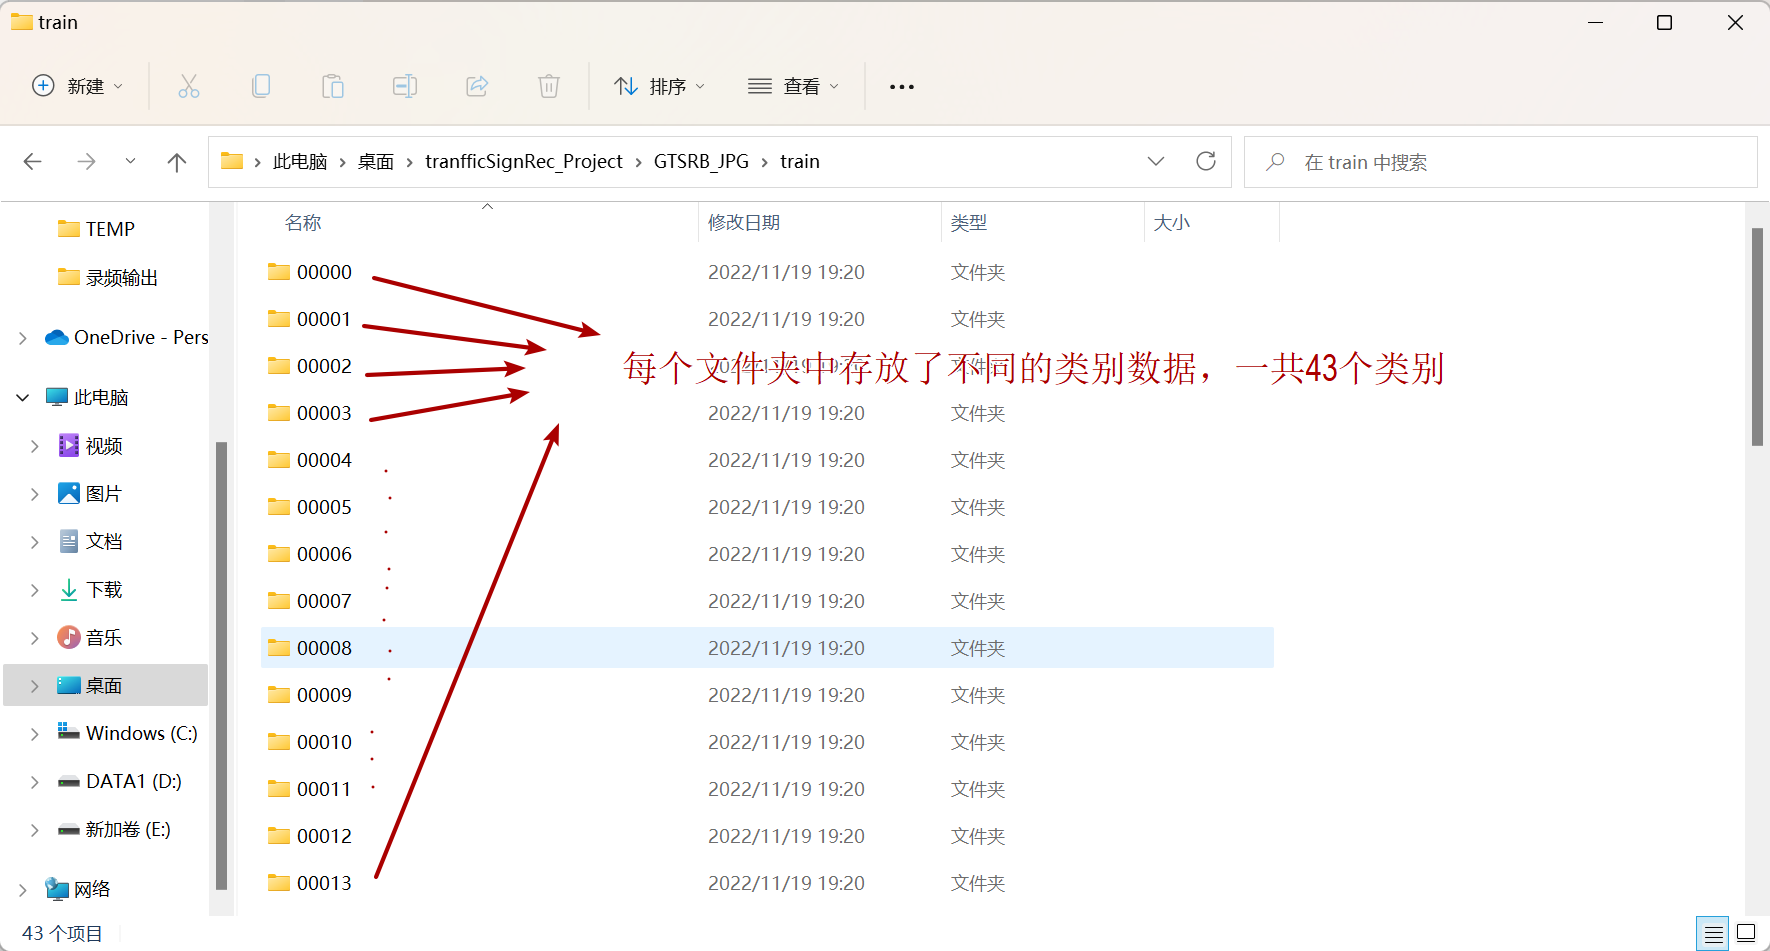This screenshot has height=951, width=1770.
Task: Open the 新建 new item dropdown
Action: coord(78,86)
